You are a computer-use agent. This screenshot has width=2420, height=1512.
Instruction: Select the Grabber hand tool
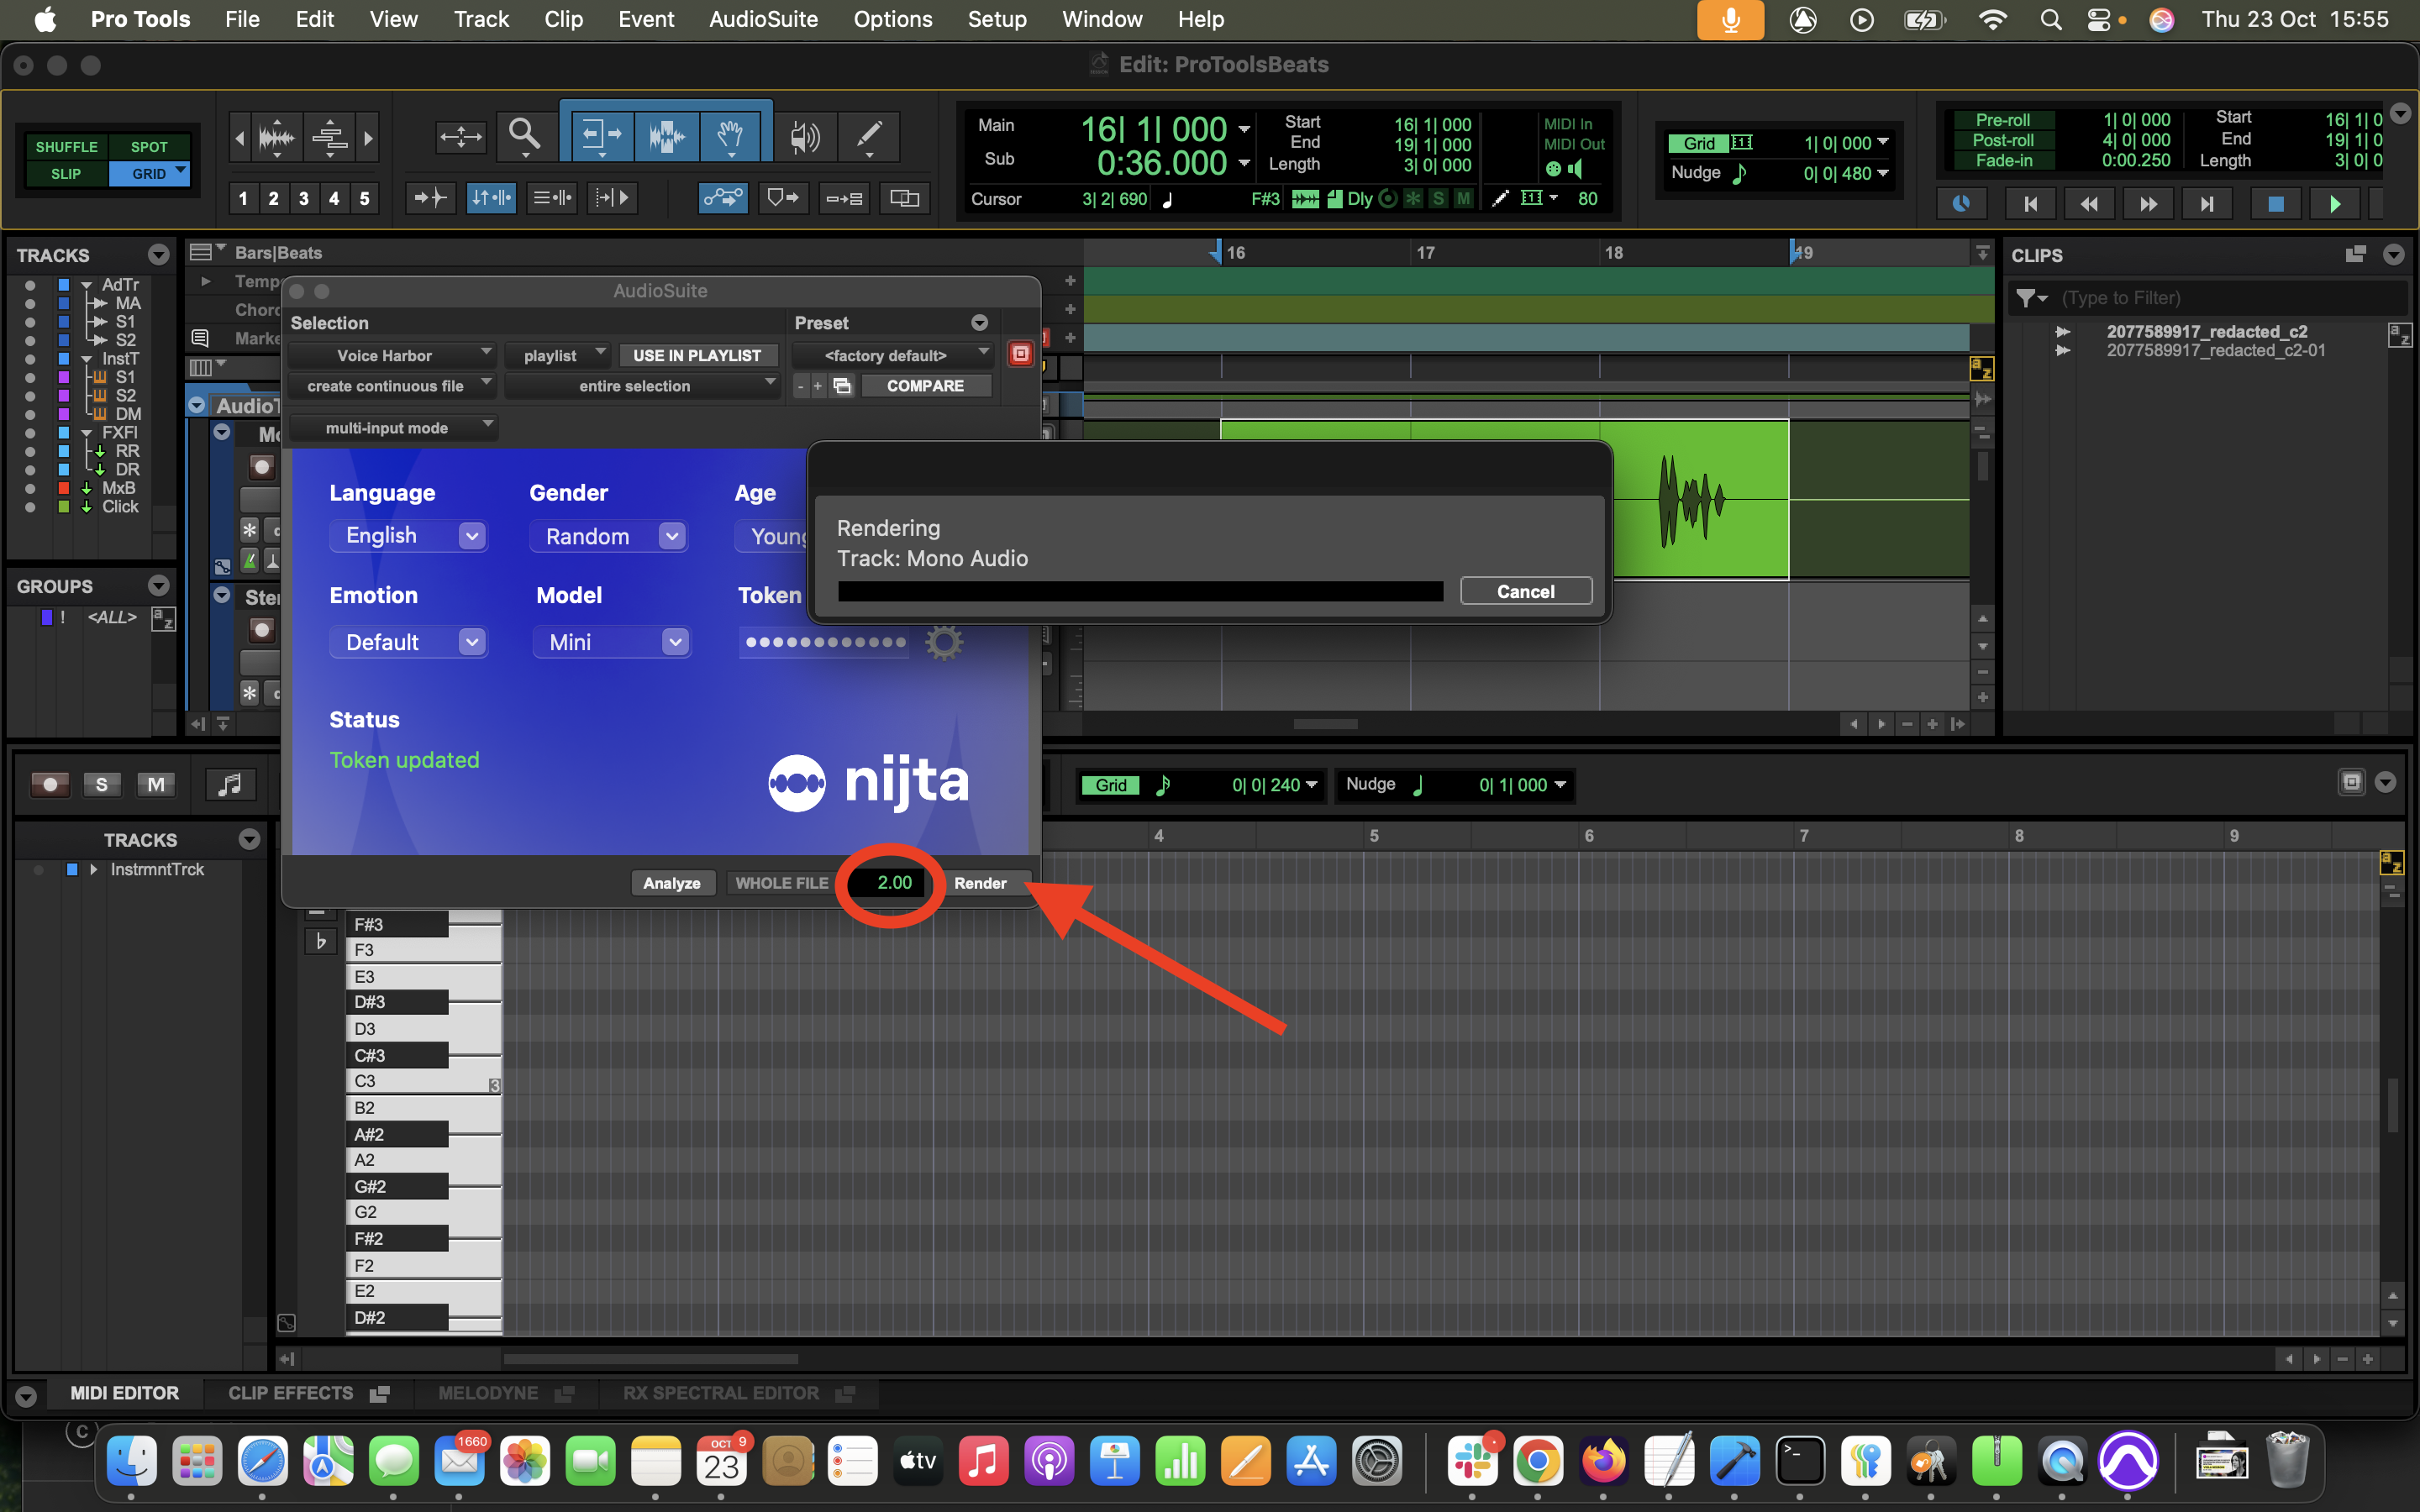point(731,134)
